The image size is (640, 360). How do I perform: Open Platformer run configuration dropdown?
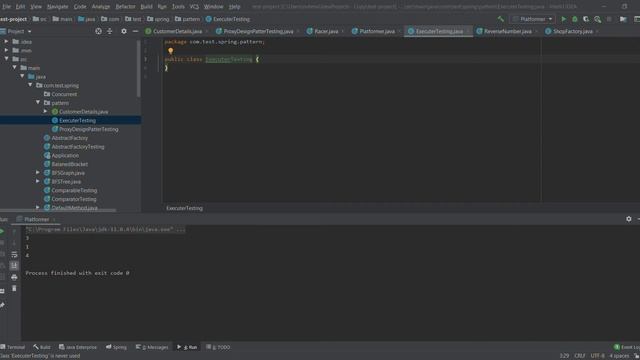point(533,19)
